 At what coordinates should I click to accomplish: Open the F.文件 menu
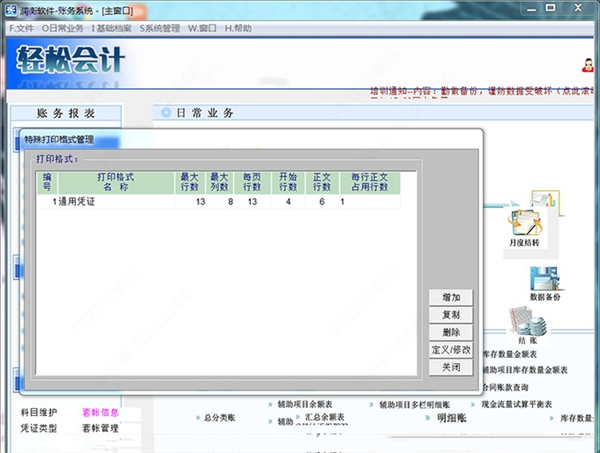(x=21, y=28)
